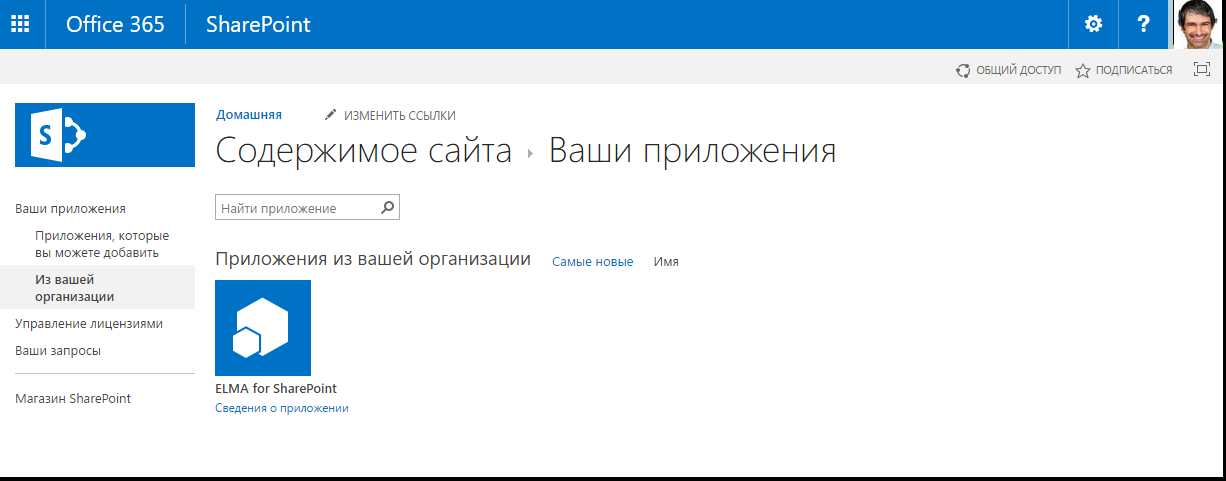Click the SharePoint site logo

click(105, 134)
